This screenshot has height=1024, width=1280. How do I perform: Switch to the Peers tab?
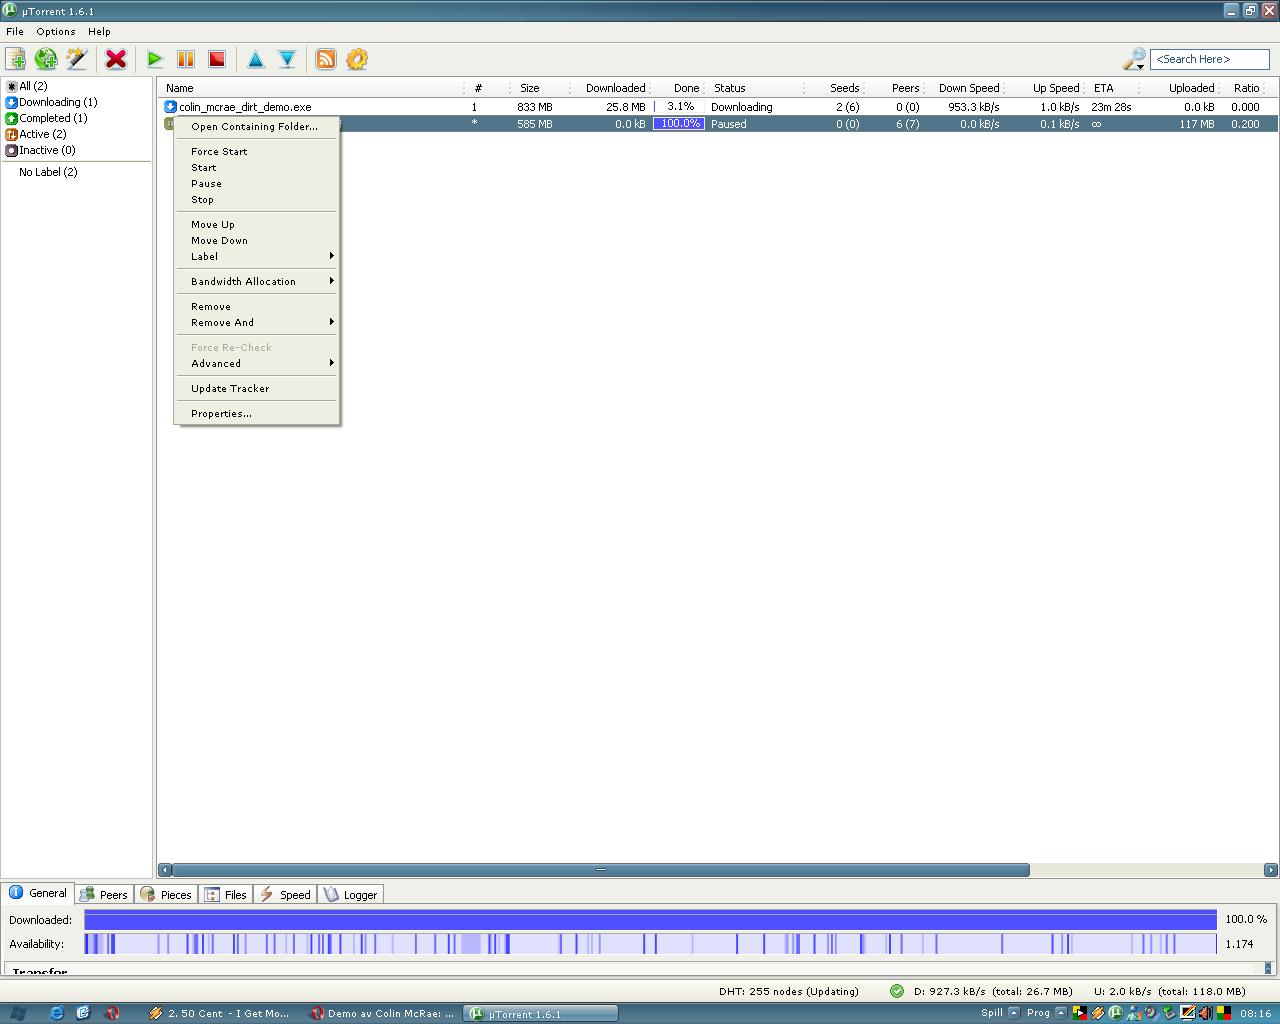click(x=104, y=894)
